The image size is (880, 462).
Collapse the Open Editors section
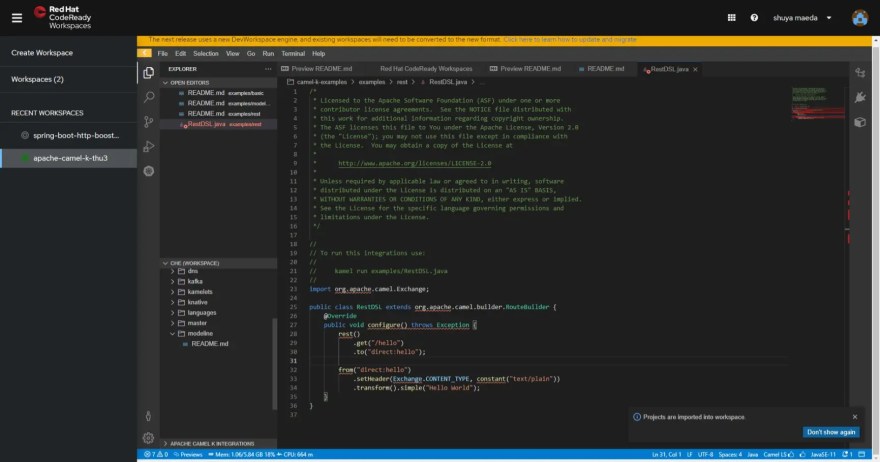218,83
